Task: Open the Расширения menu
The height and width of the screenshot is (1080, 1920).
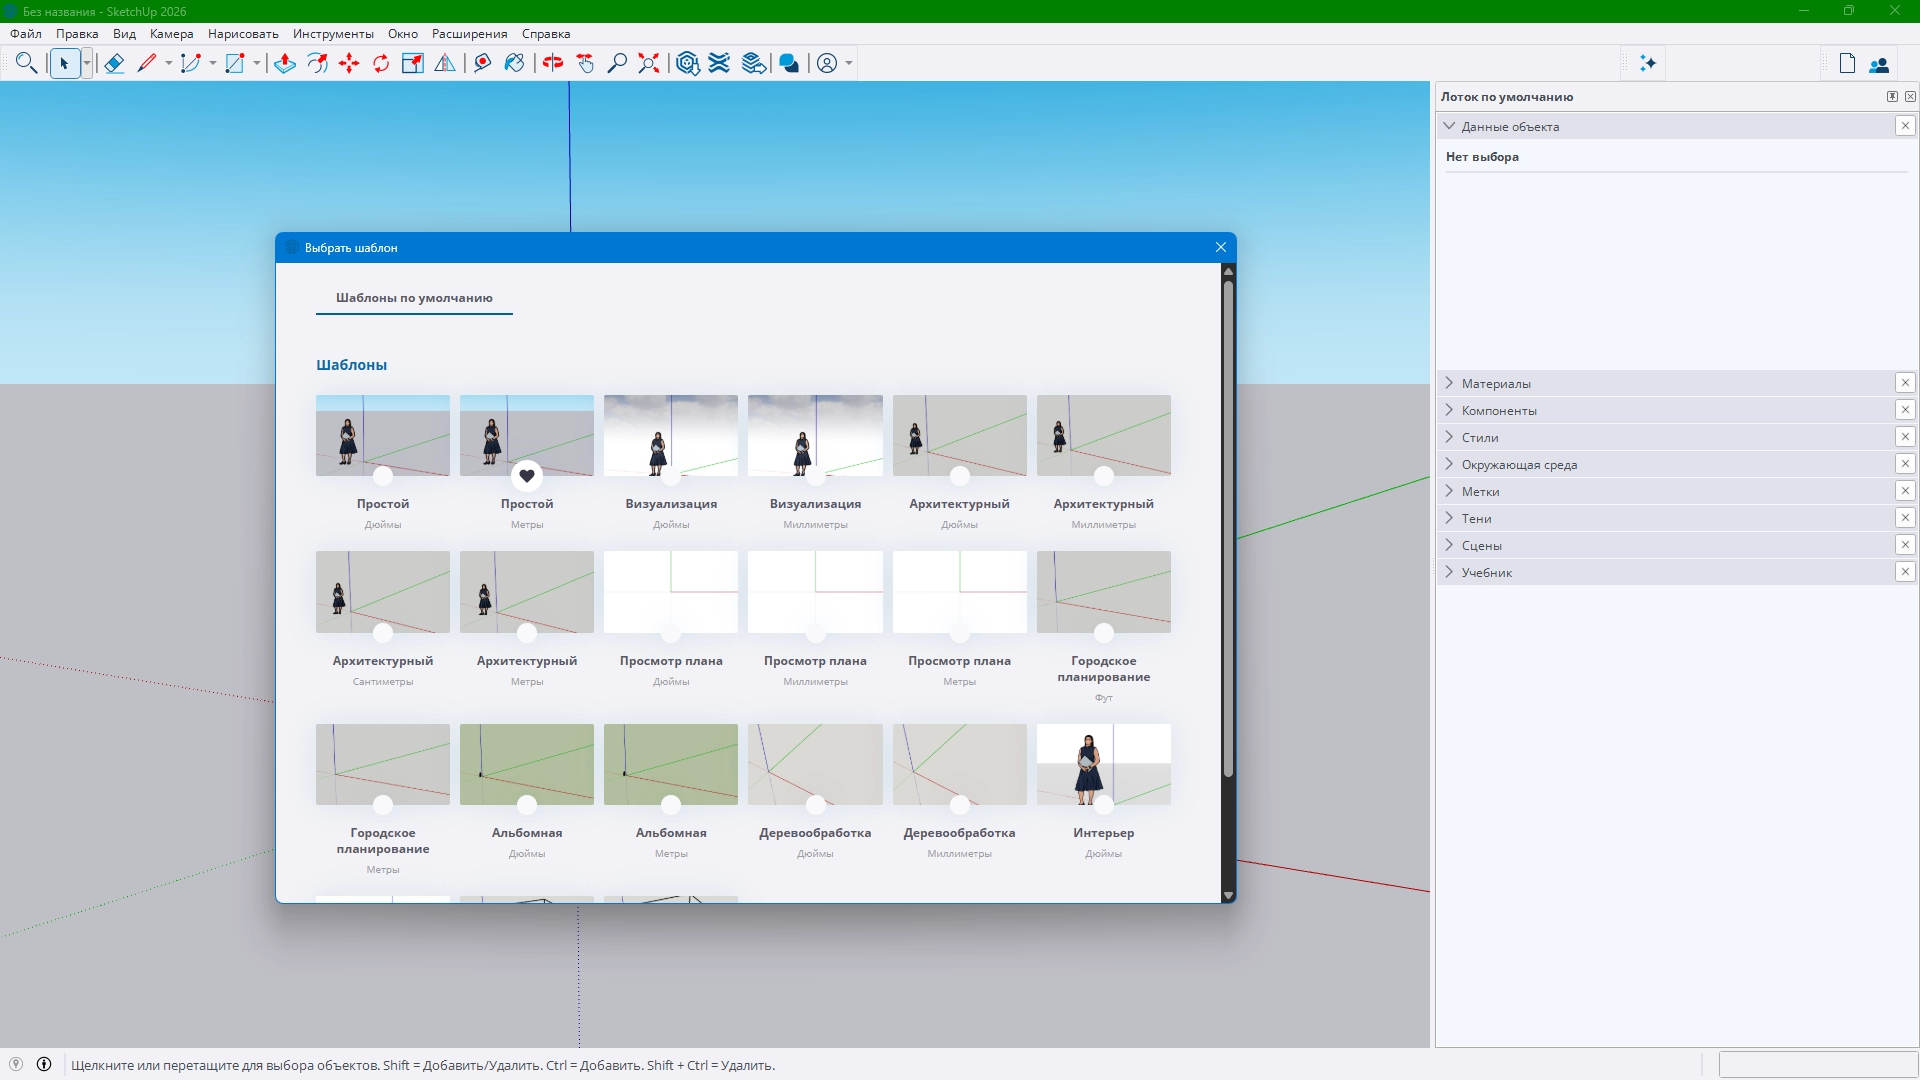Action: point(469,33)
